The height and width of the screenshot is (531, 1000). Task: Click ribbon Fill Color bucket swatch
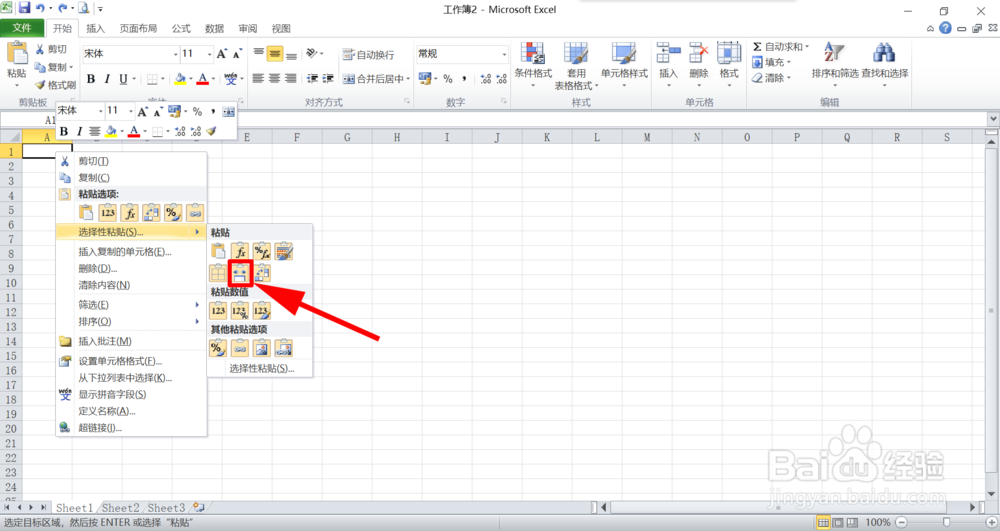tap(180, 78)
